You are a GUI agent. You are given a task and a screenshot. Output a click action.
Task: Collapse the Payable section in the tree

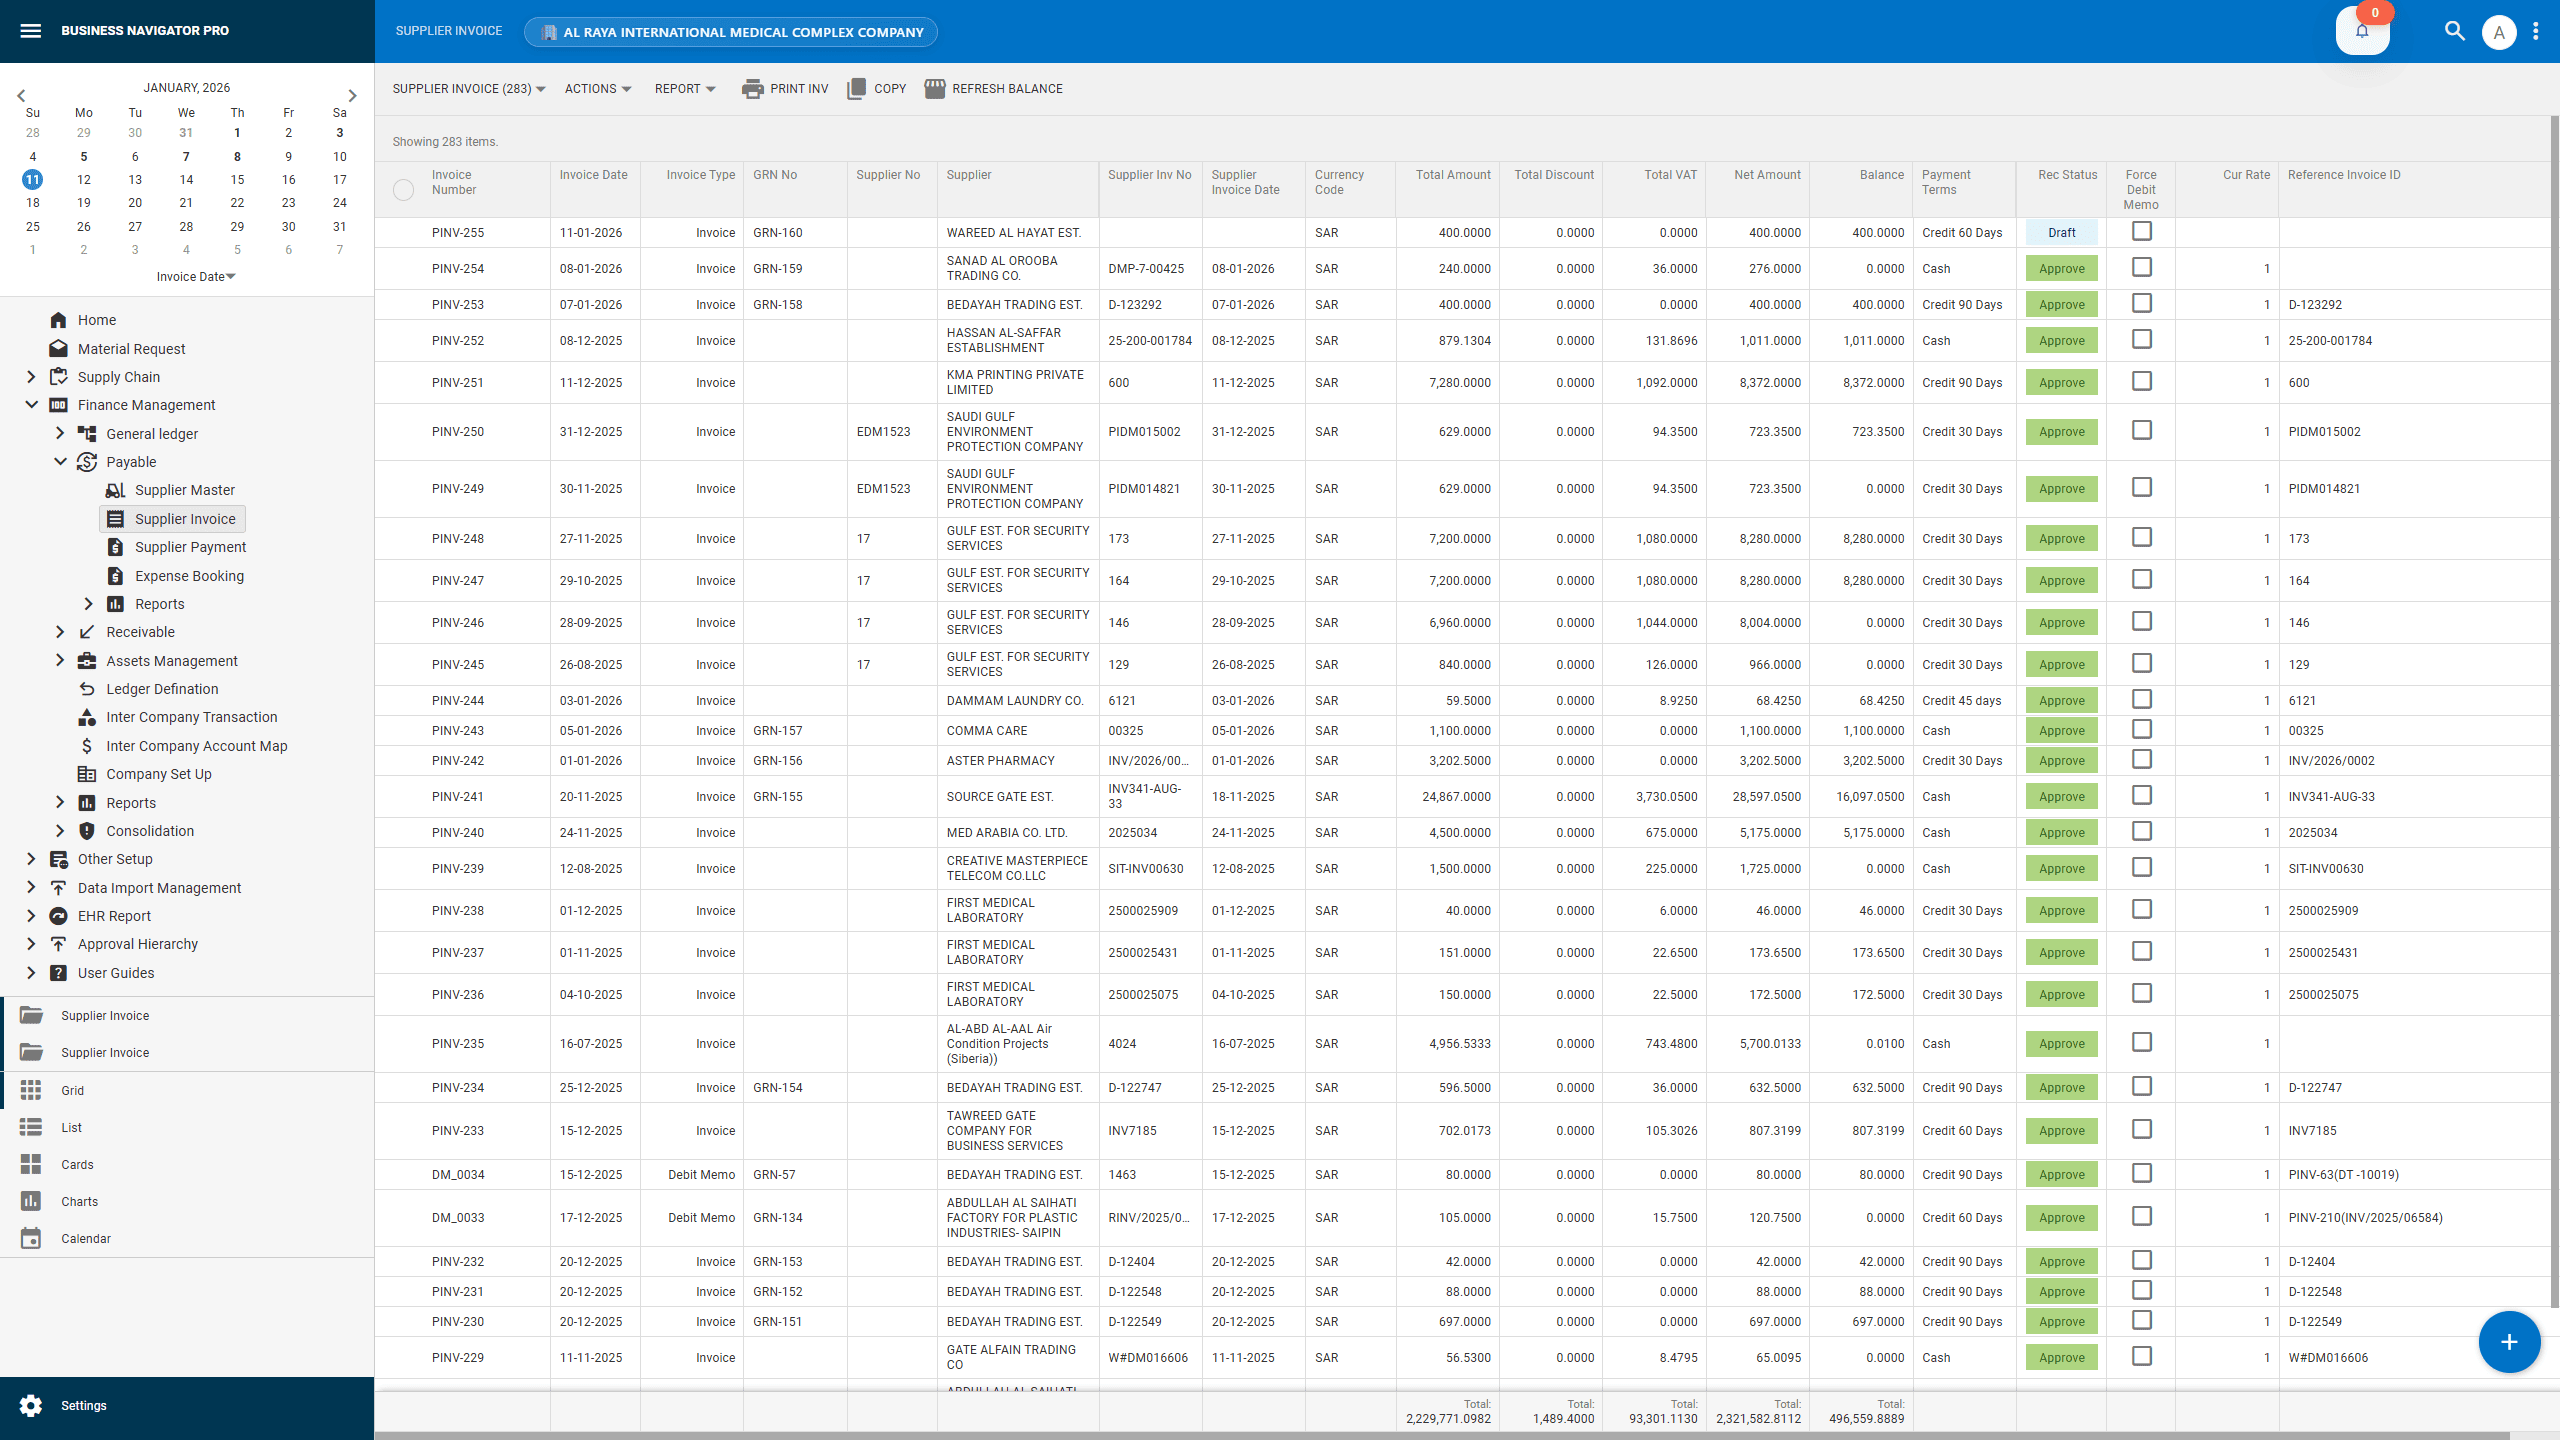tap(60, 461)
